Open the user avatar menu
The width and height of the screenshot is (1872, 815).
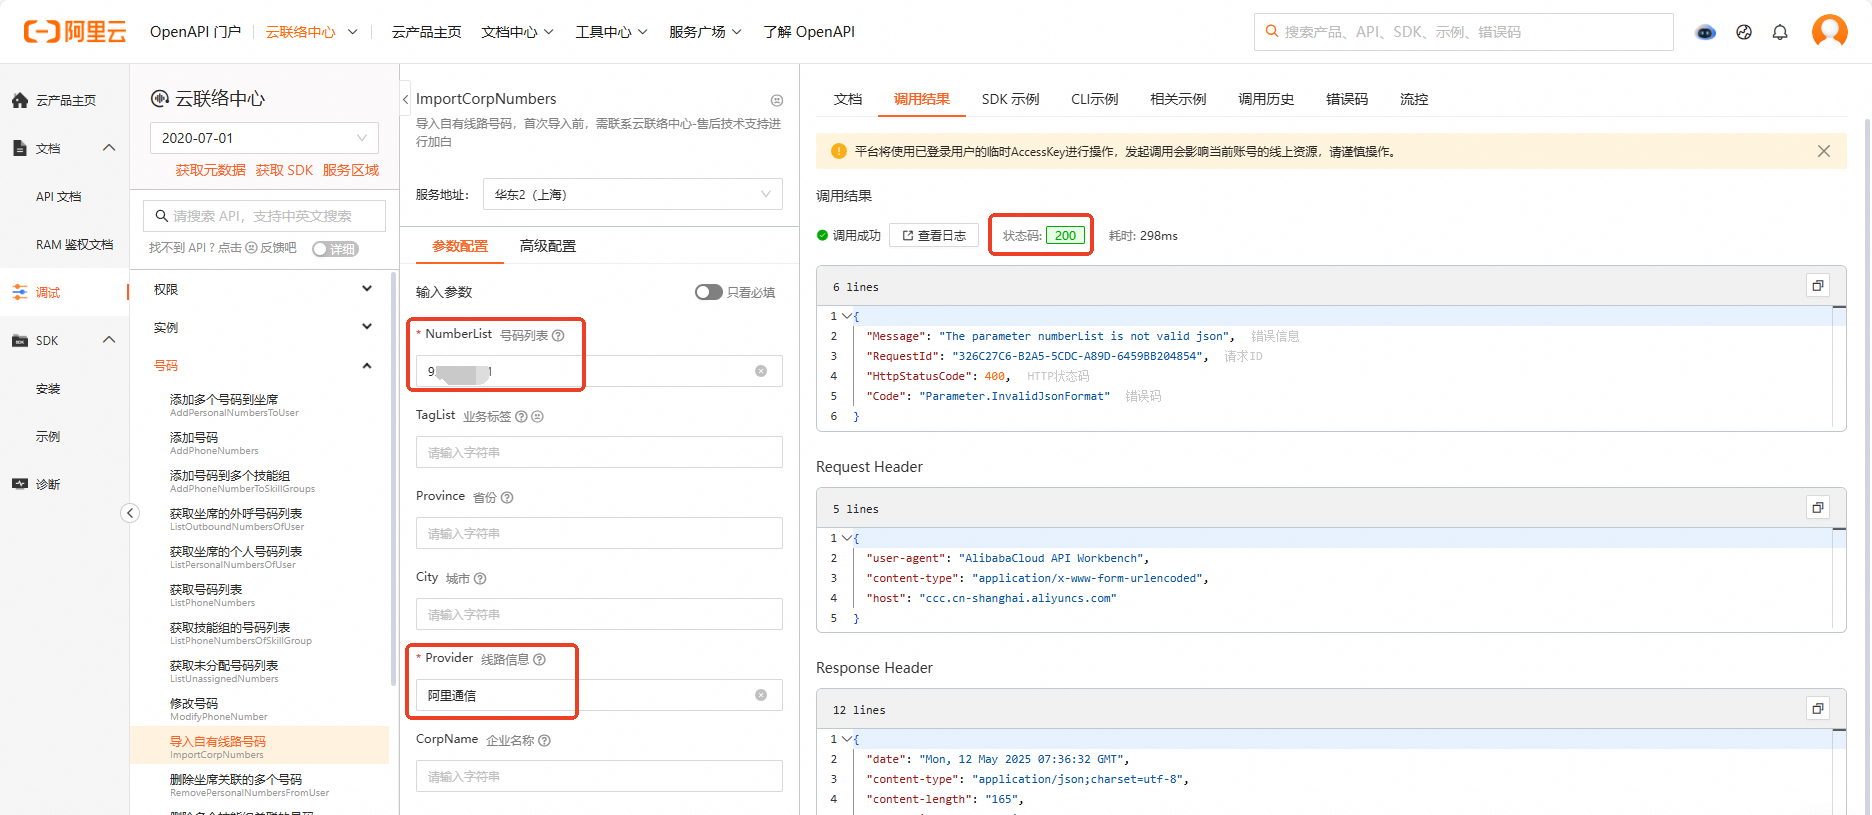pos(1830,31)
